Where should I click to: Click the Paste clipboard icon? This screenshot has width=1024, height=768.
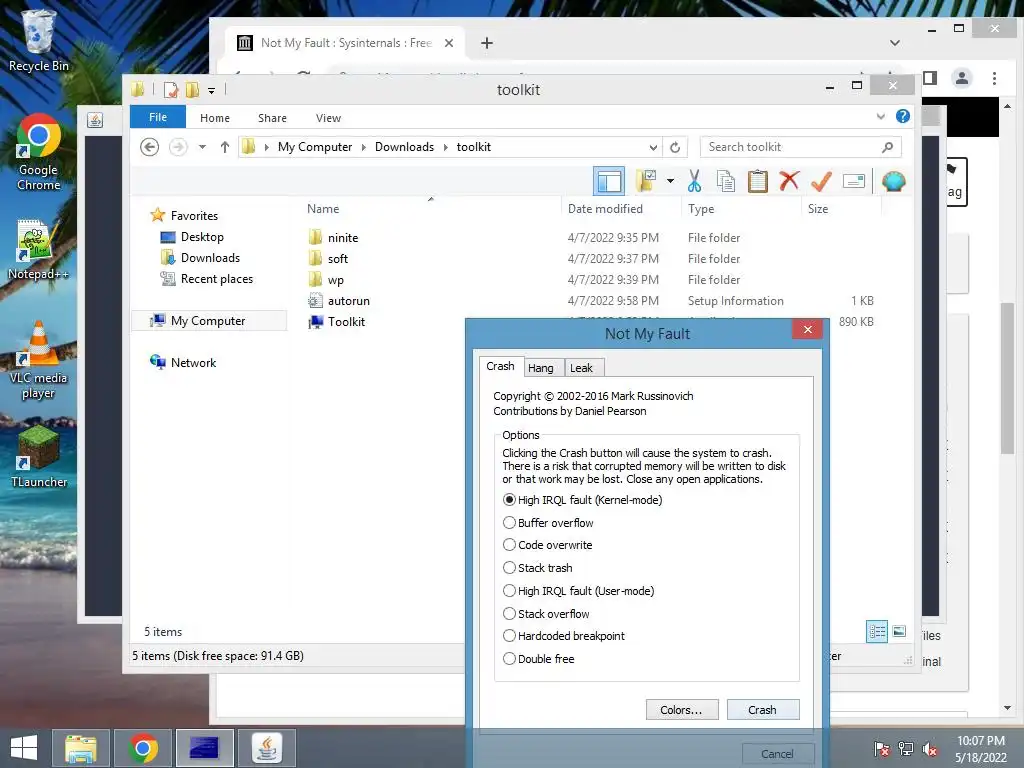[758, 181]
